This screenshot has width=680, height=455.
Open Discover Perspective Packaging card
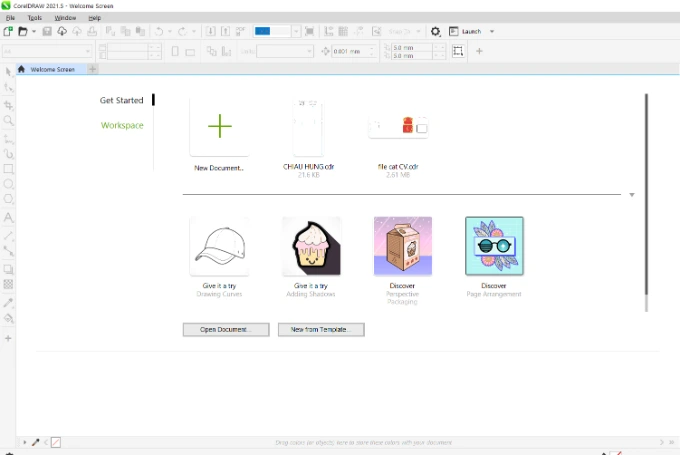click(x=403, y=246)
